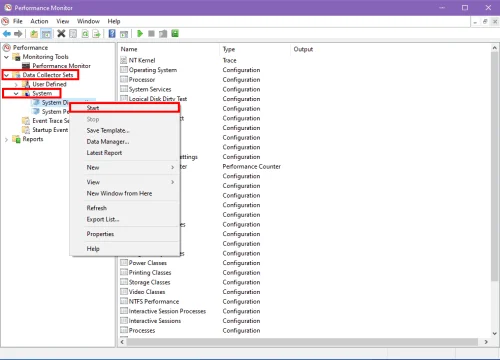Choose Save Template... from the context menu
This screenshot has width=500, height=360.
tap(125, 130)
